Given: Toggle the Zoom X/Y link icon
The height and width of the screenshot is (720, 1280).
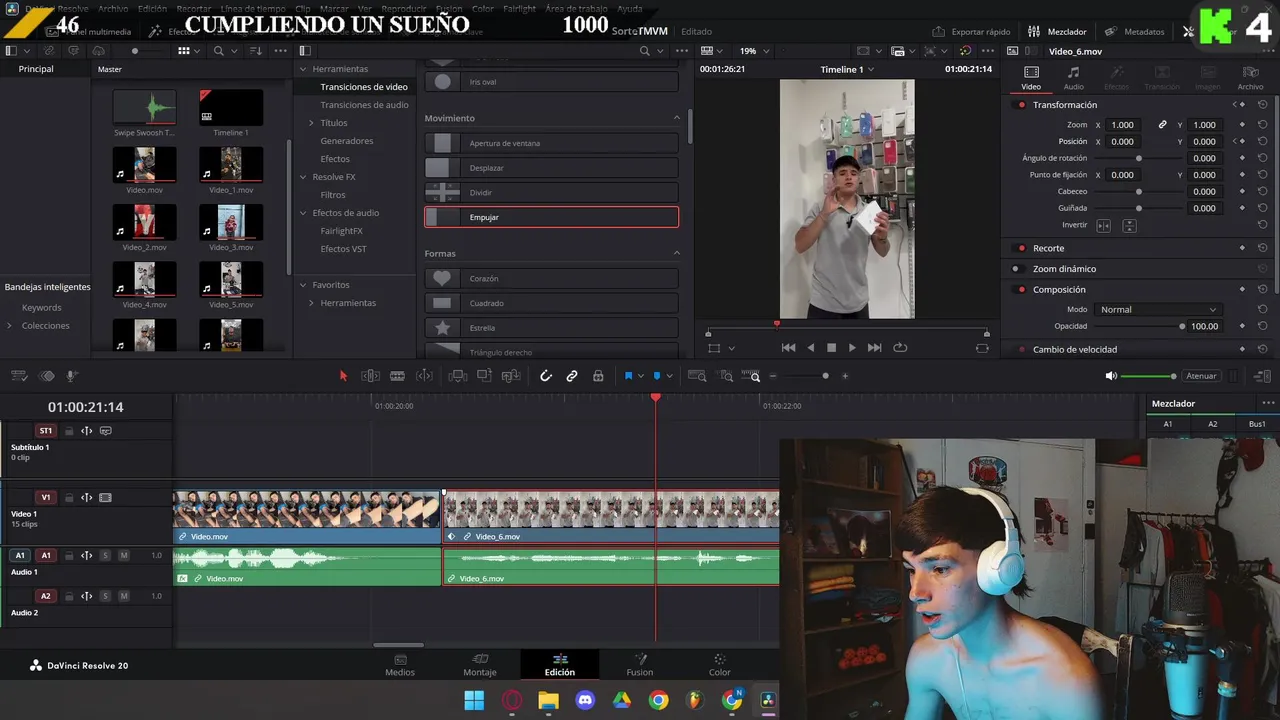Looking at the screenshot, I should click(x=1162, y=125).
